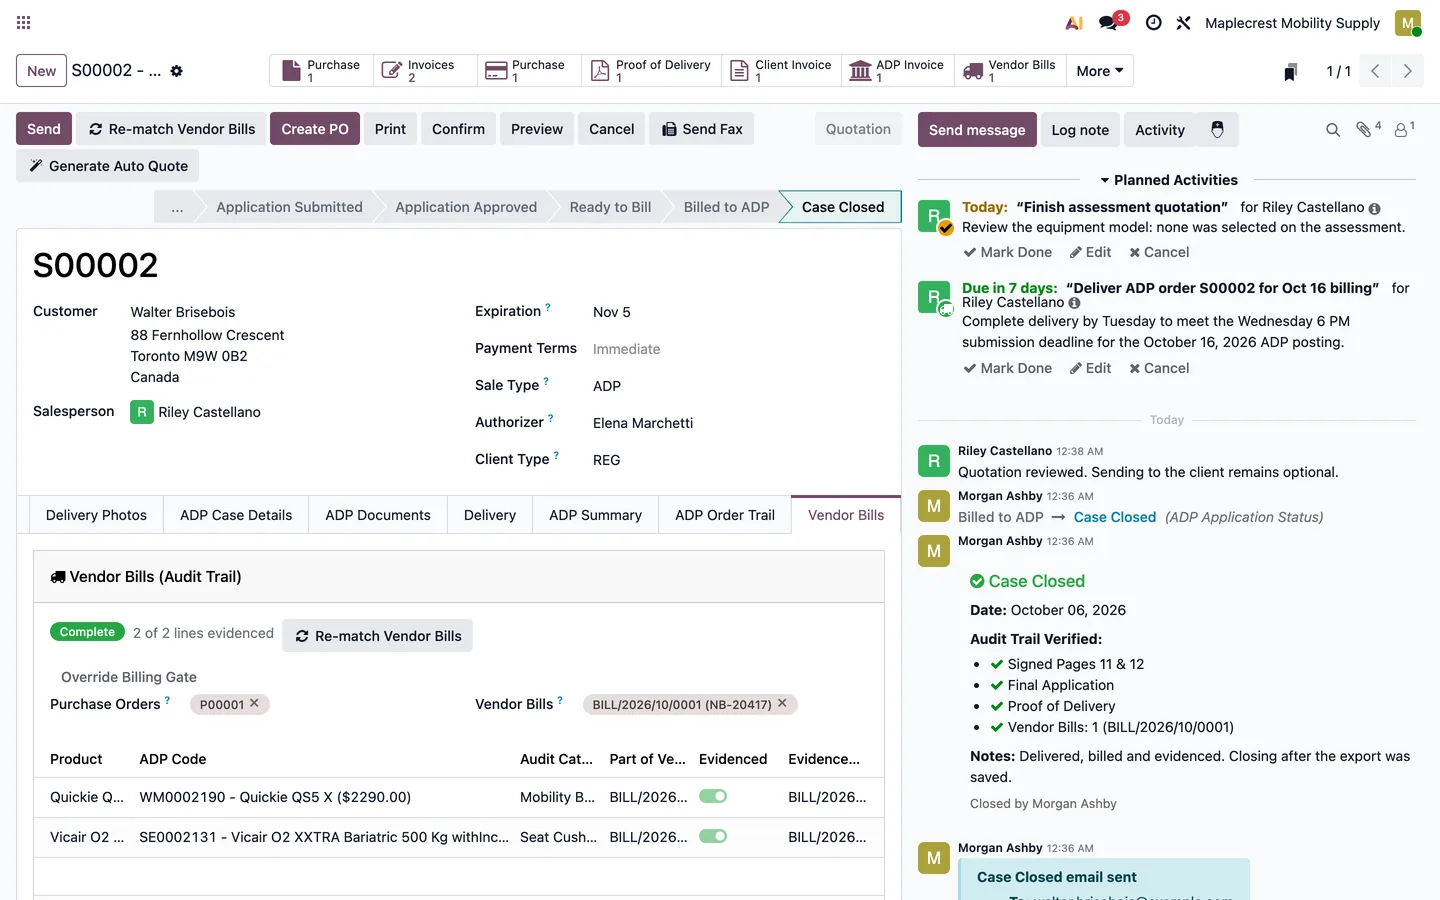This screenshot has width=1440, height=900.
Task: Click the gear actions icon beside S00002
Action: pos(177,71)
